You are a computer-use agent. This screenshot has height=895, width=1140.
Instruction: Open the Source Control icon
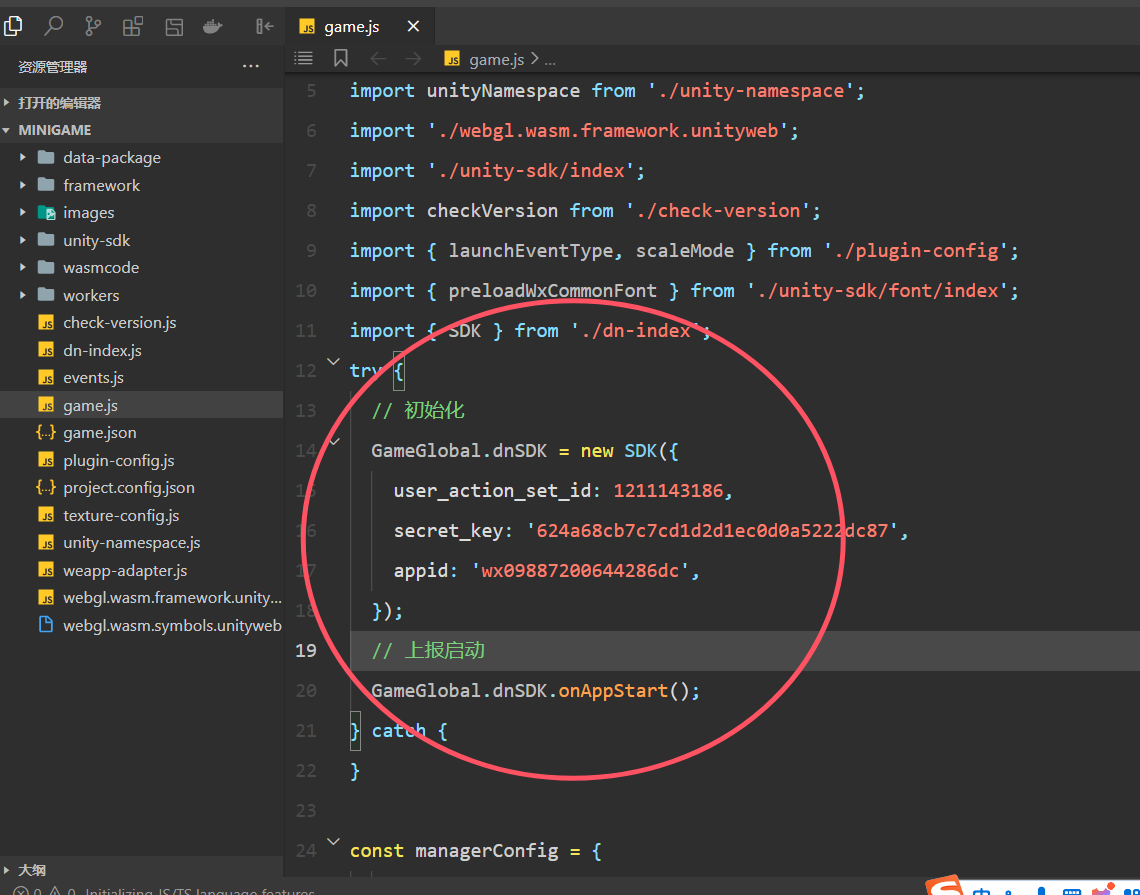point(93,27)
